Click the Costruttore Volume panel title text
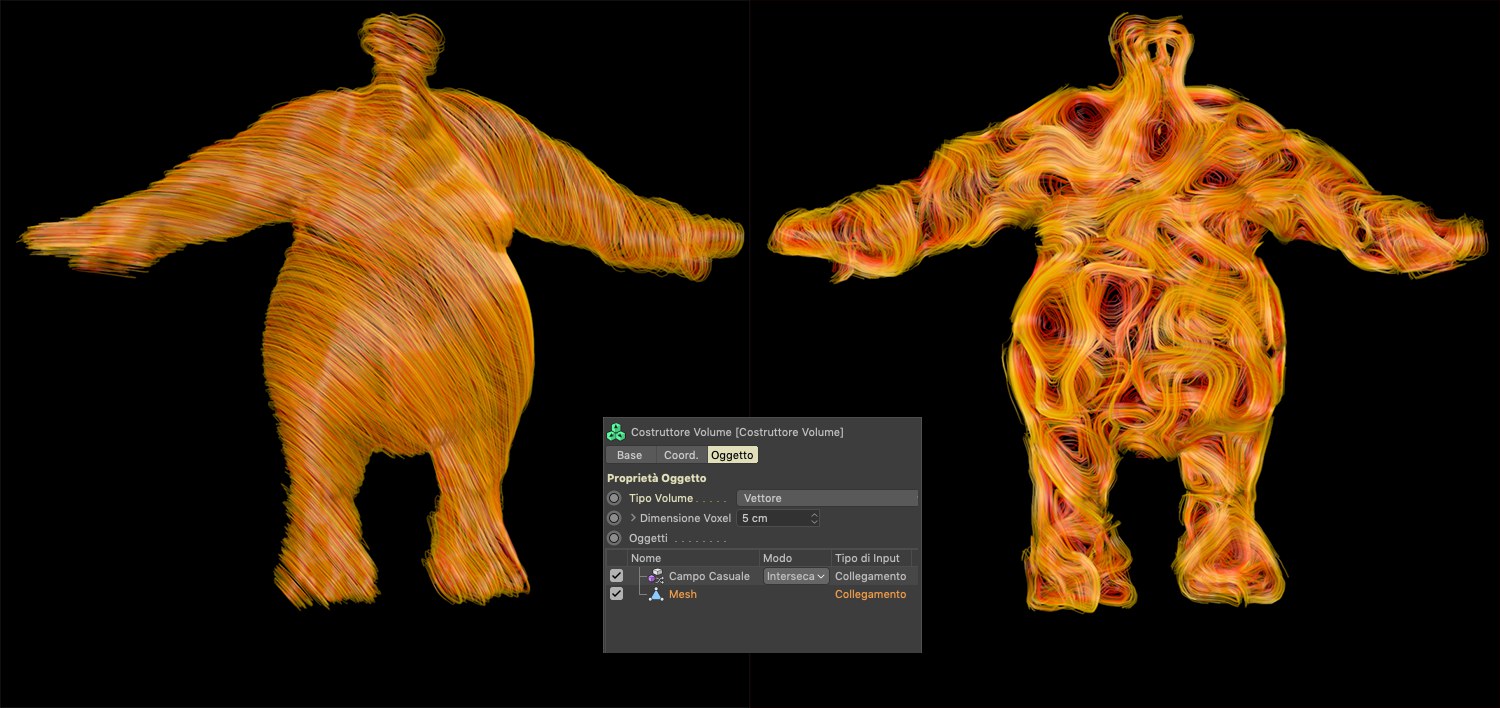This screenshot has height=708, width=1500. tap(737, 432)
